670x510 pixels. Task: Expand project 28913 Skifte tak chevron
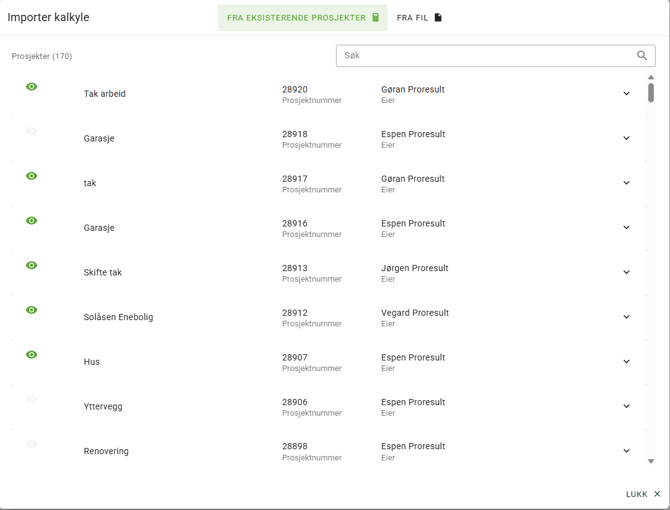tap(626, 272)
